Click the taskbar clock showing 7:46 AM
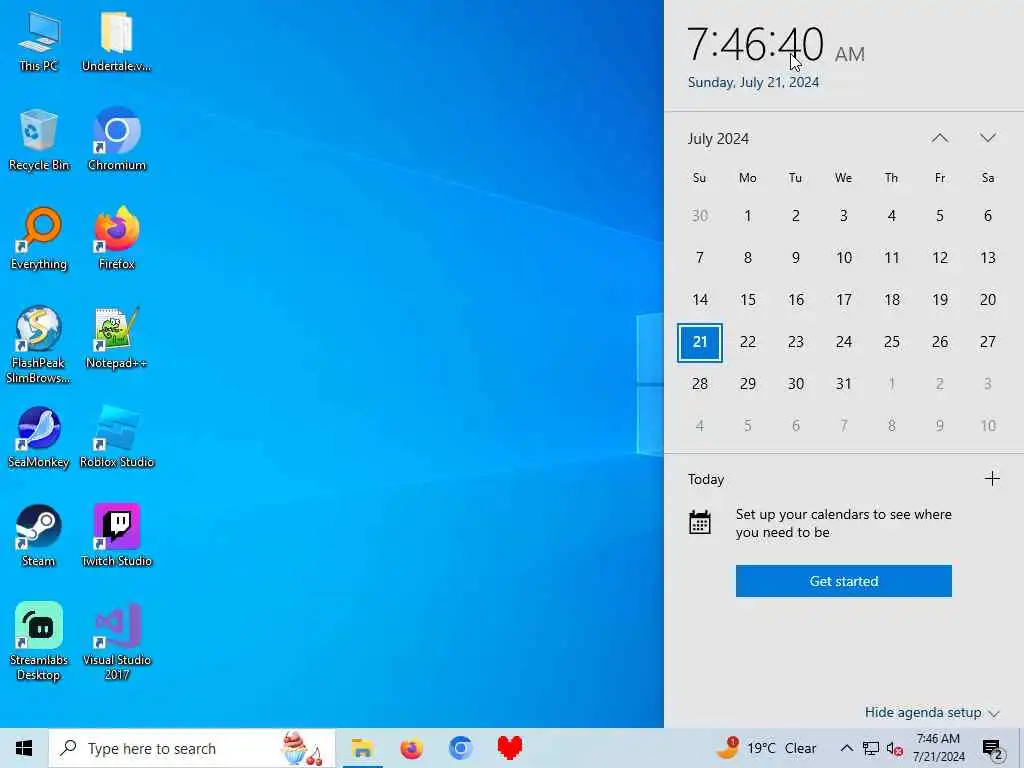 pyautogui.click(x=938, y=748)
